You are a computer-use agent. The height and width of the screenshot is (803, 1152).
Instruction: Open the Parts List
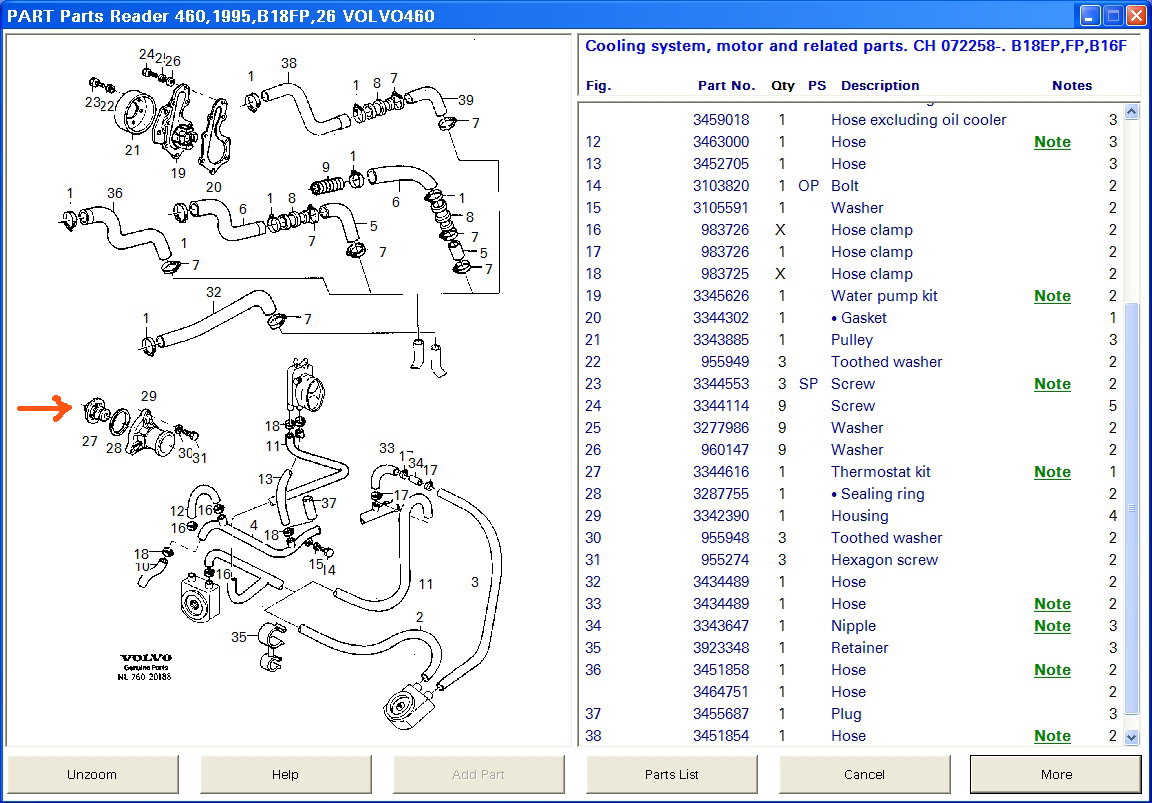coord(672,774)
